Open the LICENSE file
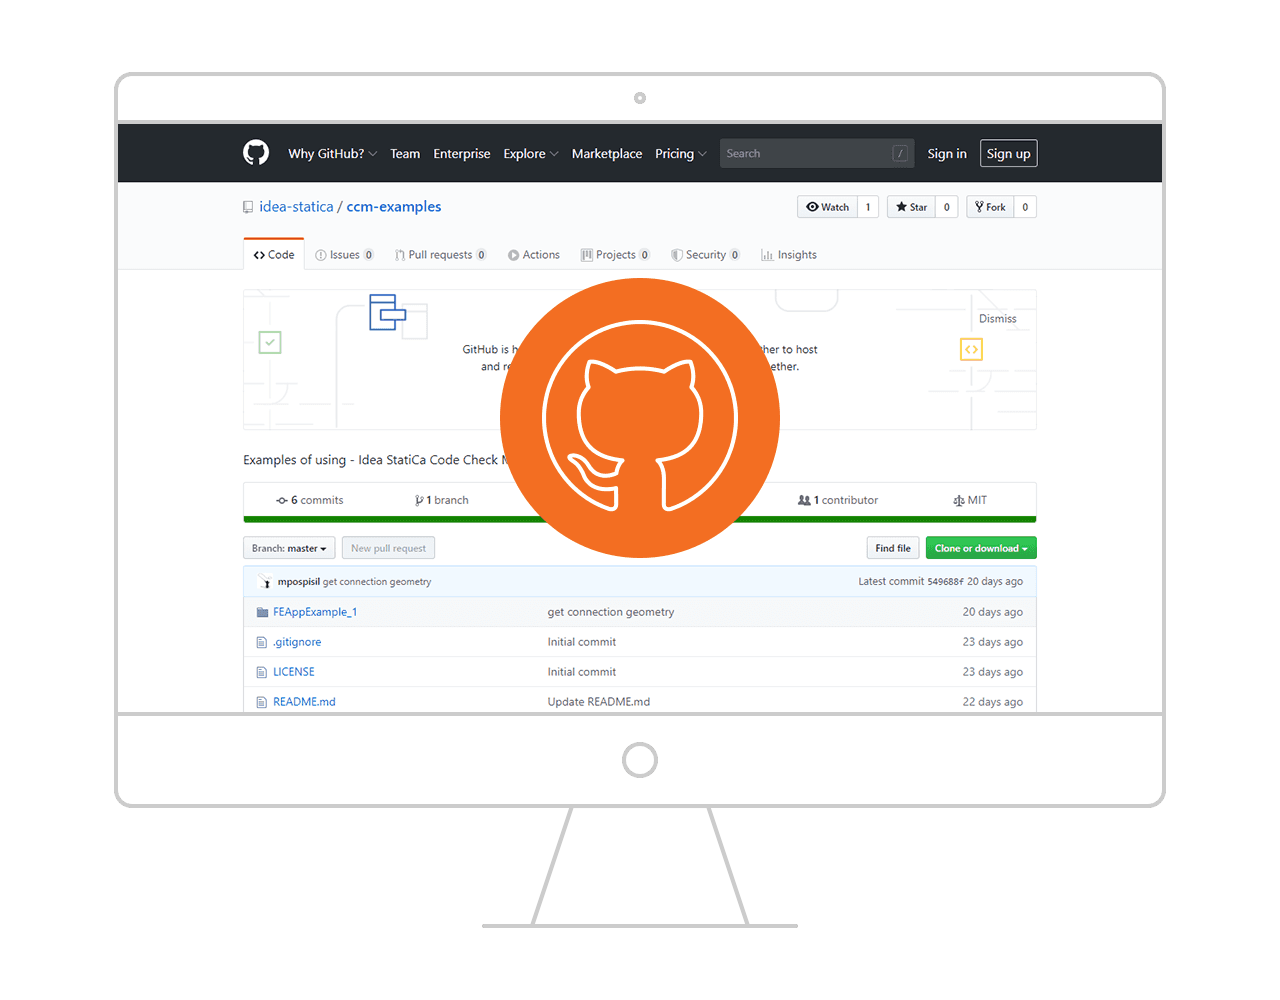1280x1000 pixels. click(294, 672)
